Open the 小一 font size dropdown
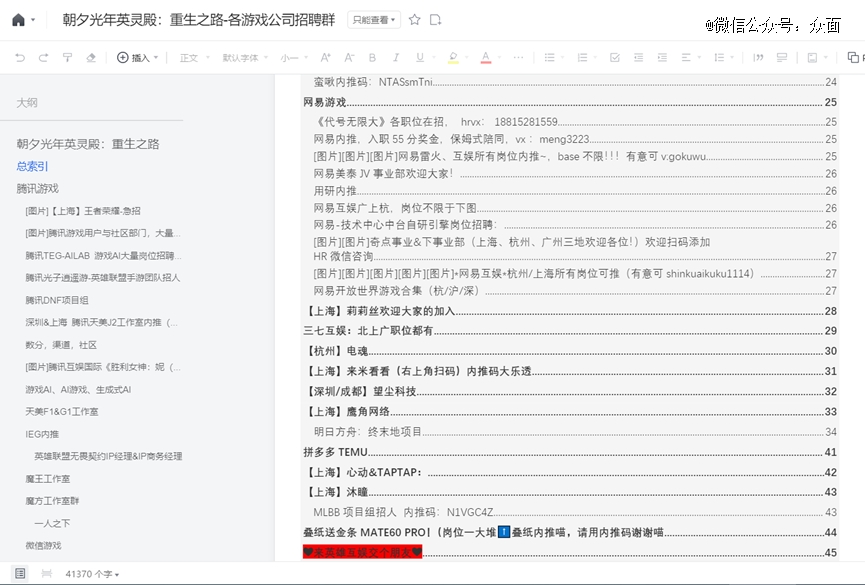 (293, 57)
